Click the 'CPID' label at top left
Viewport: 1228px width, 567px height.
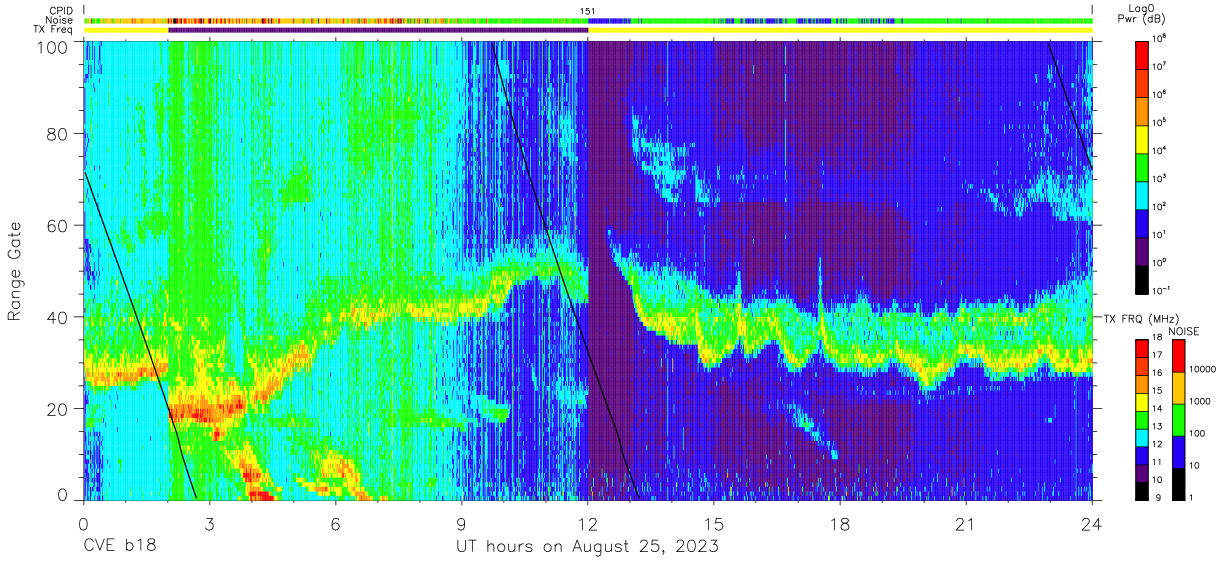pyautogui.click(x=62, y=10)
